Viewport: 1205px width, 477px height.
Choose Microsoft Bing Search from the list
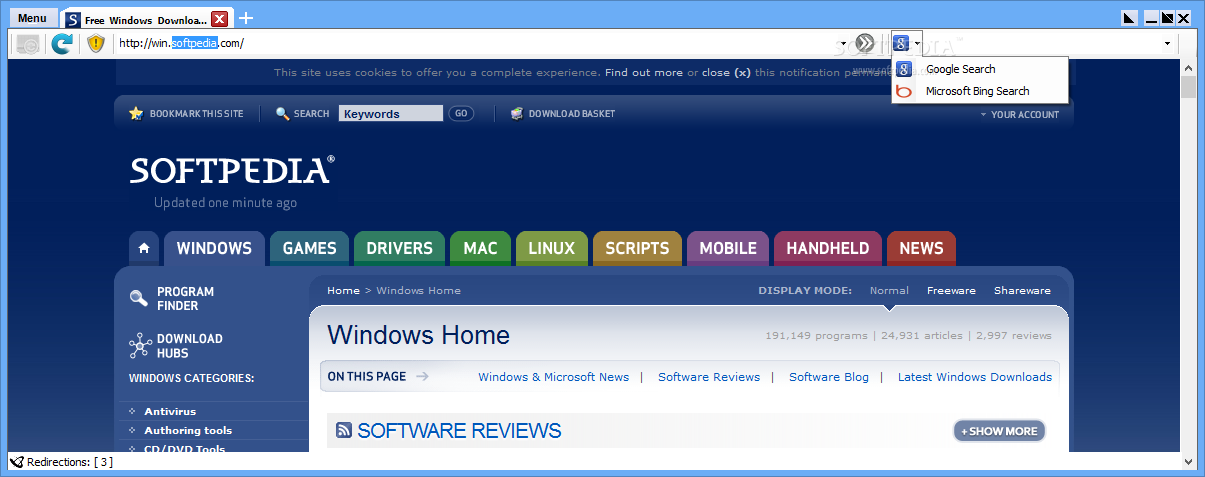980,91
